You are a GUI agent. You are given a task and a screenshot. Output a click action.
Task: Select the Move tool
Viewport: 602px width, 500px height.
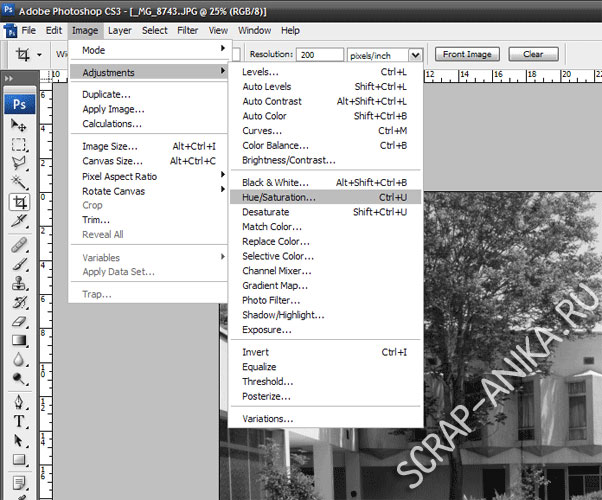coord(19,124)
